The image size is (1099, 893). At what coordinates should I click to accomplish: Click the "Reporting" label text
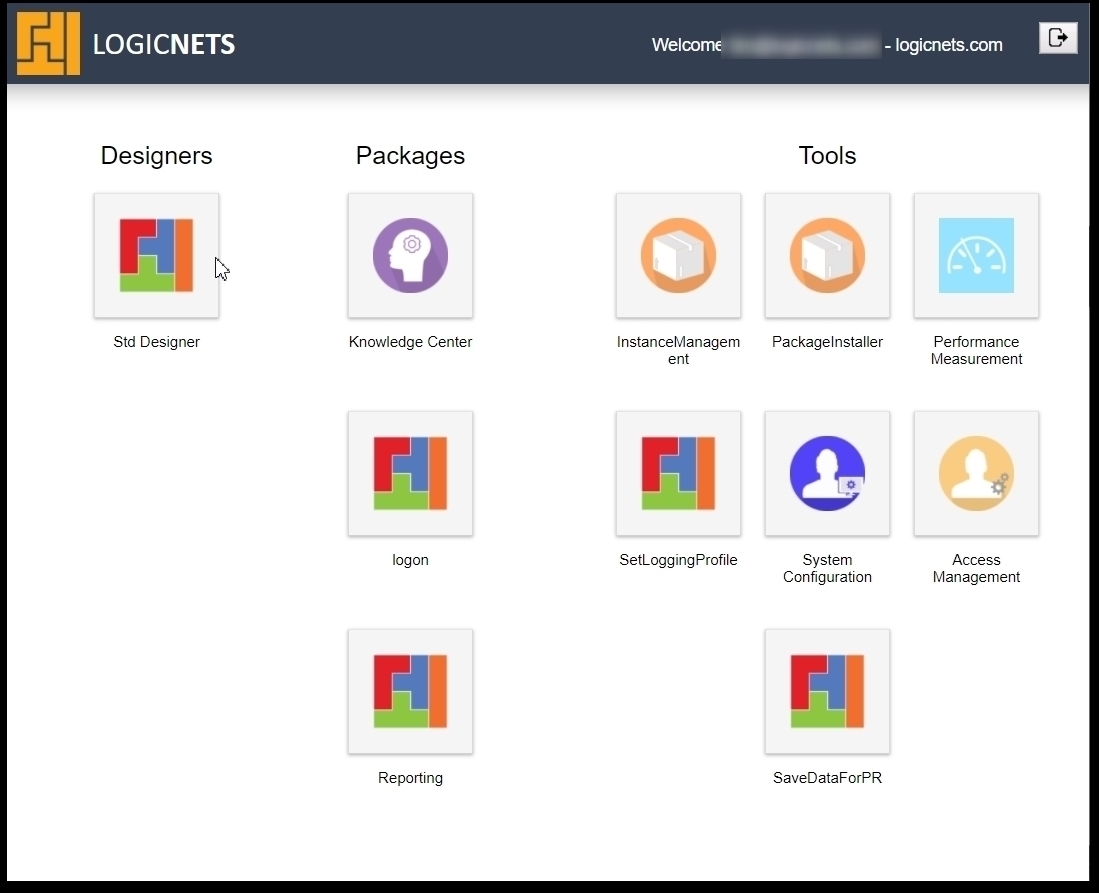click(x=410, y=778)
